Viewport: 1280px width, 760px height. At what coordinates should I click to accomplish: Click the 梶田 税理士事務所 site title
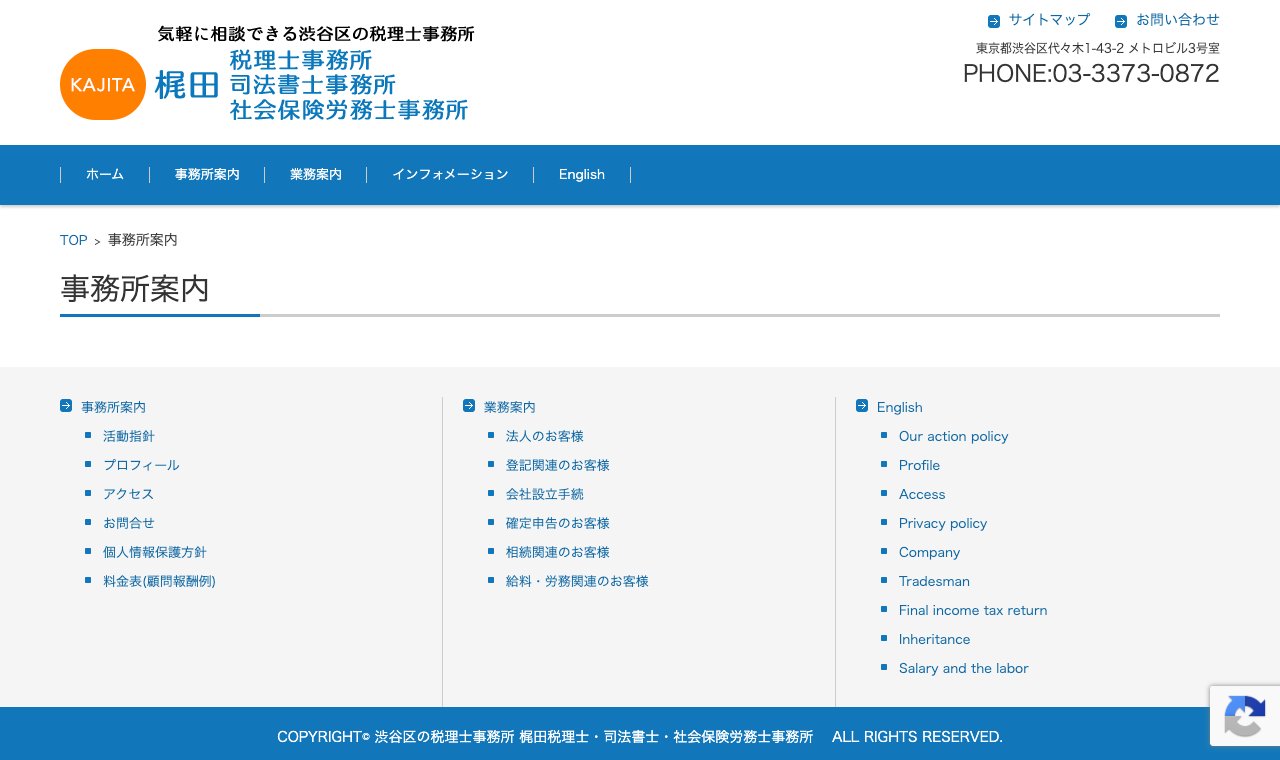311,85
